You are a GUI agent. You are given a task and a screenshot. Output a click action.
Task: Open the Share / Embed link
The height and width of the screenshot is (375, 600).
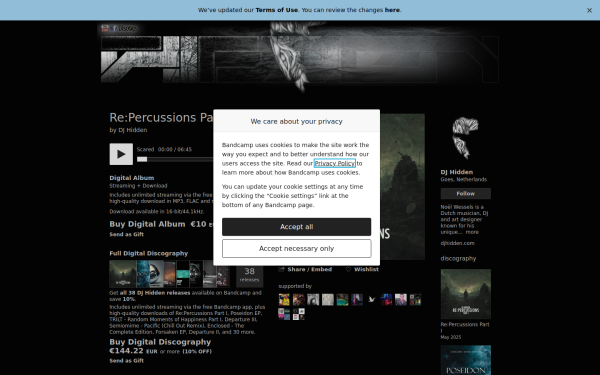coord(310,269)
